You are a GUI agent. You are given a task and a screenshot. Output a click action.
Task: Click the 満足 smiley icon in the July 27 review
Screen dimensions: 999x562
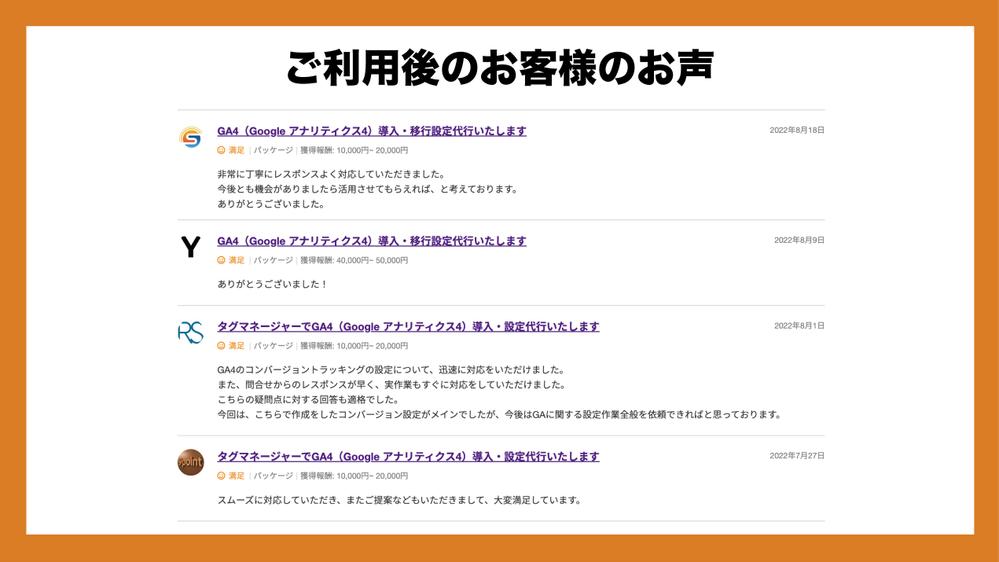pos(221,475)
